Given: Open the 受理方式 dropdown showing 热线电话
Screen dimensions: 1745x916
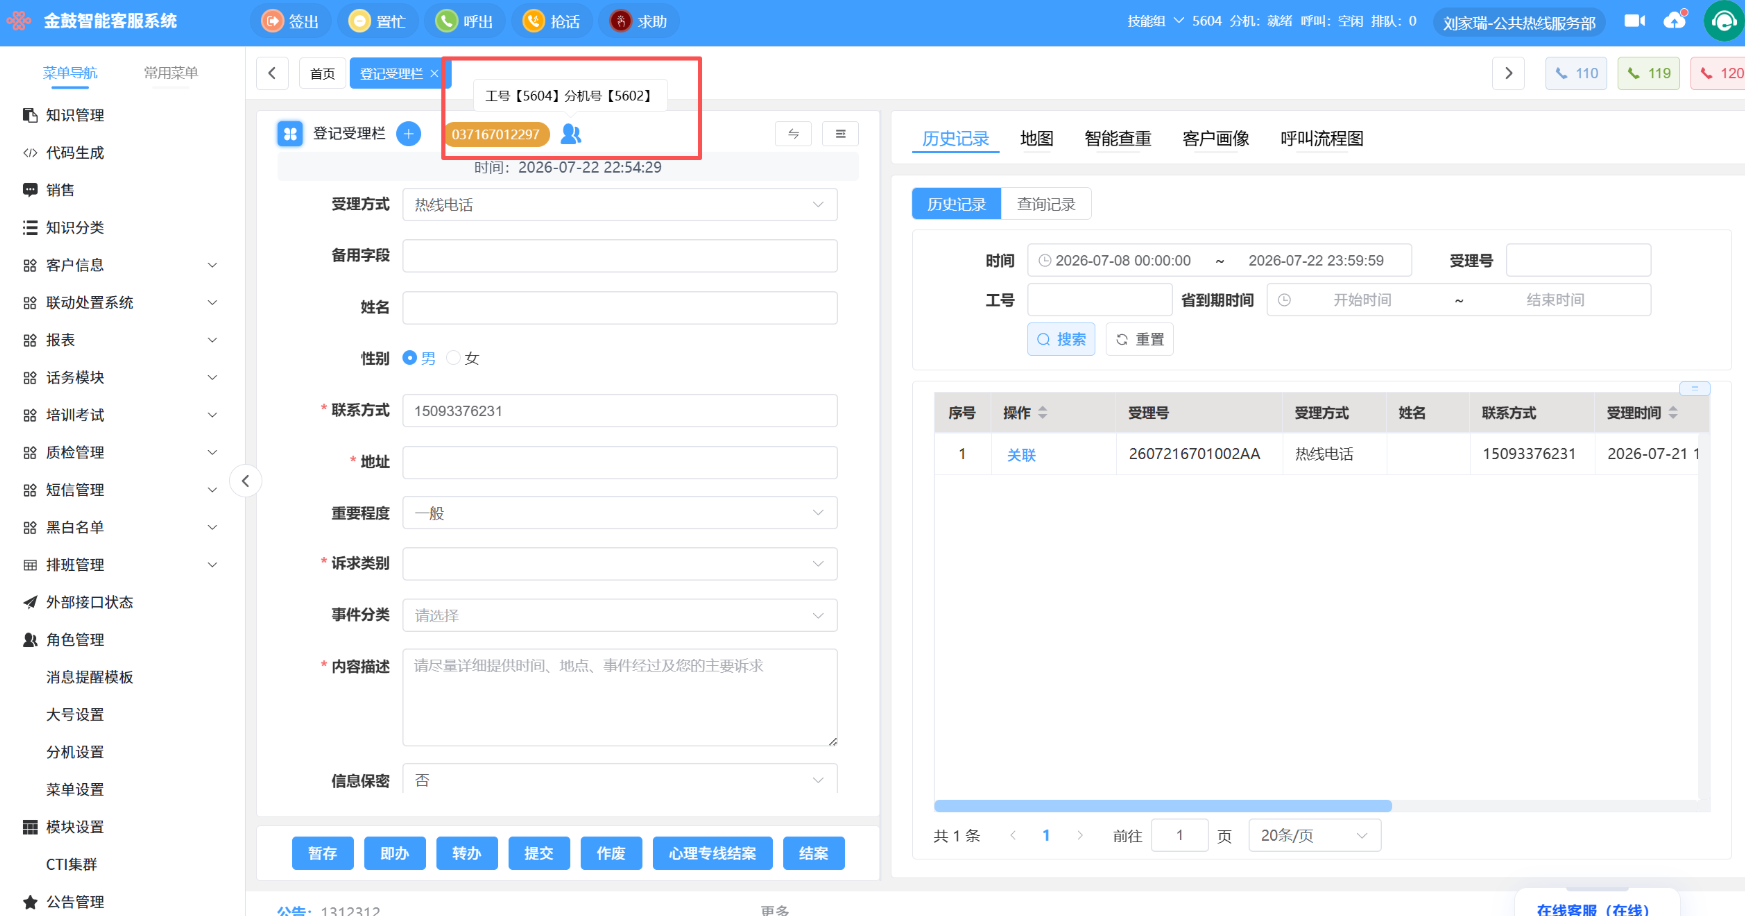Looking at the screenshot, I should pyautogui.click(x=620, y=204).
